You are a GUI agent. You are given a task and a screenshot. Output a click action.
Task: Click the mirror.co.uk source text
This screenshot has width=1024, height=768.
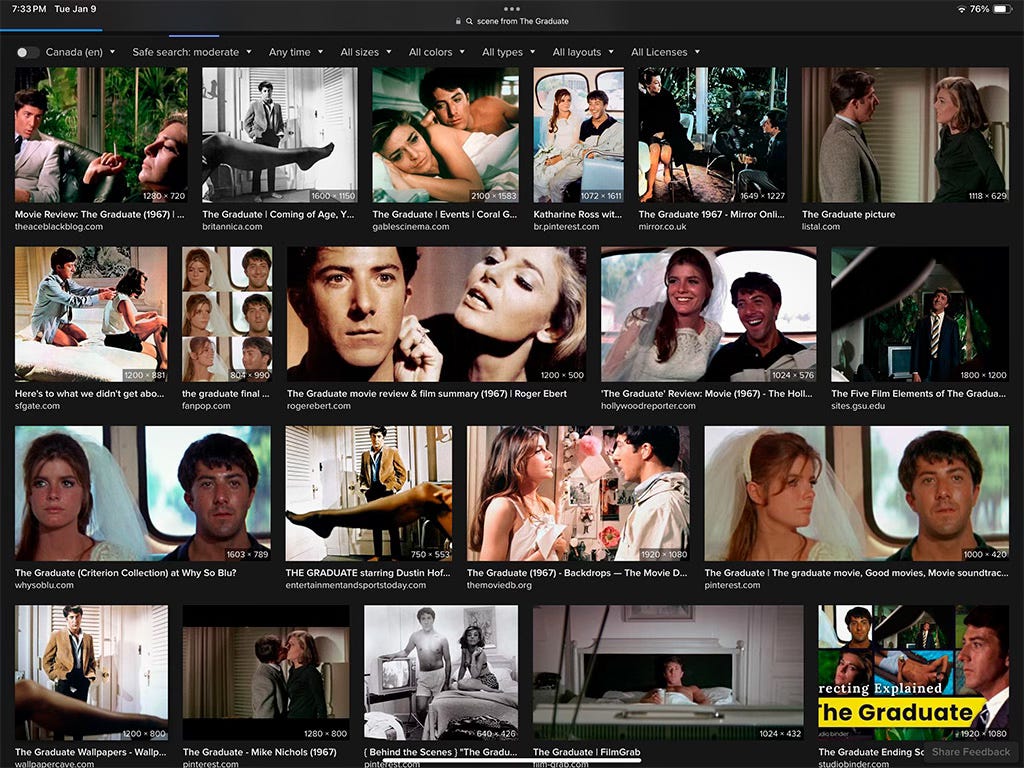coord(662,227)
